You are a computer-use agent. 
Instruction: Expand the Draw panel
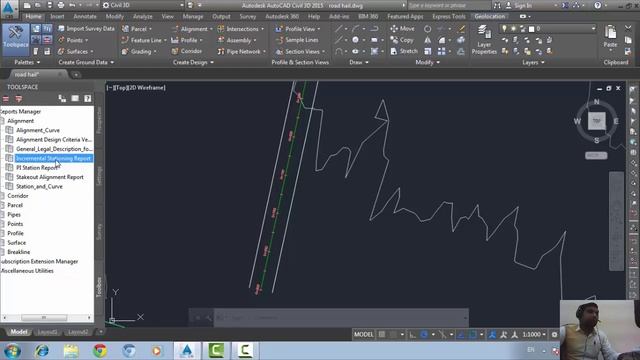tap(359, 62)
